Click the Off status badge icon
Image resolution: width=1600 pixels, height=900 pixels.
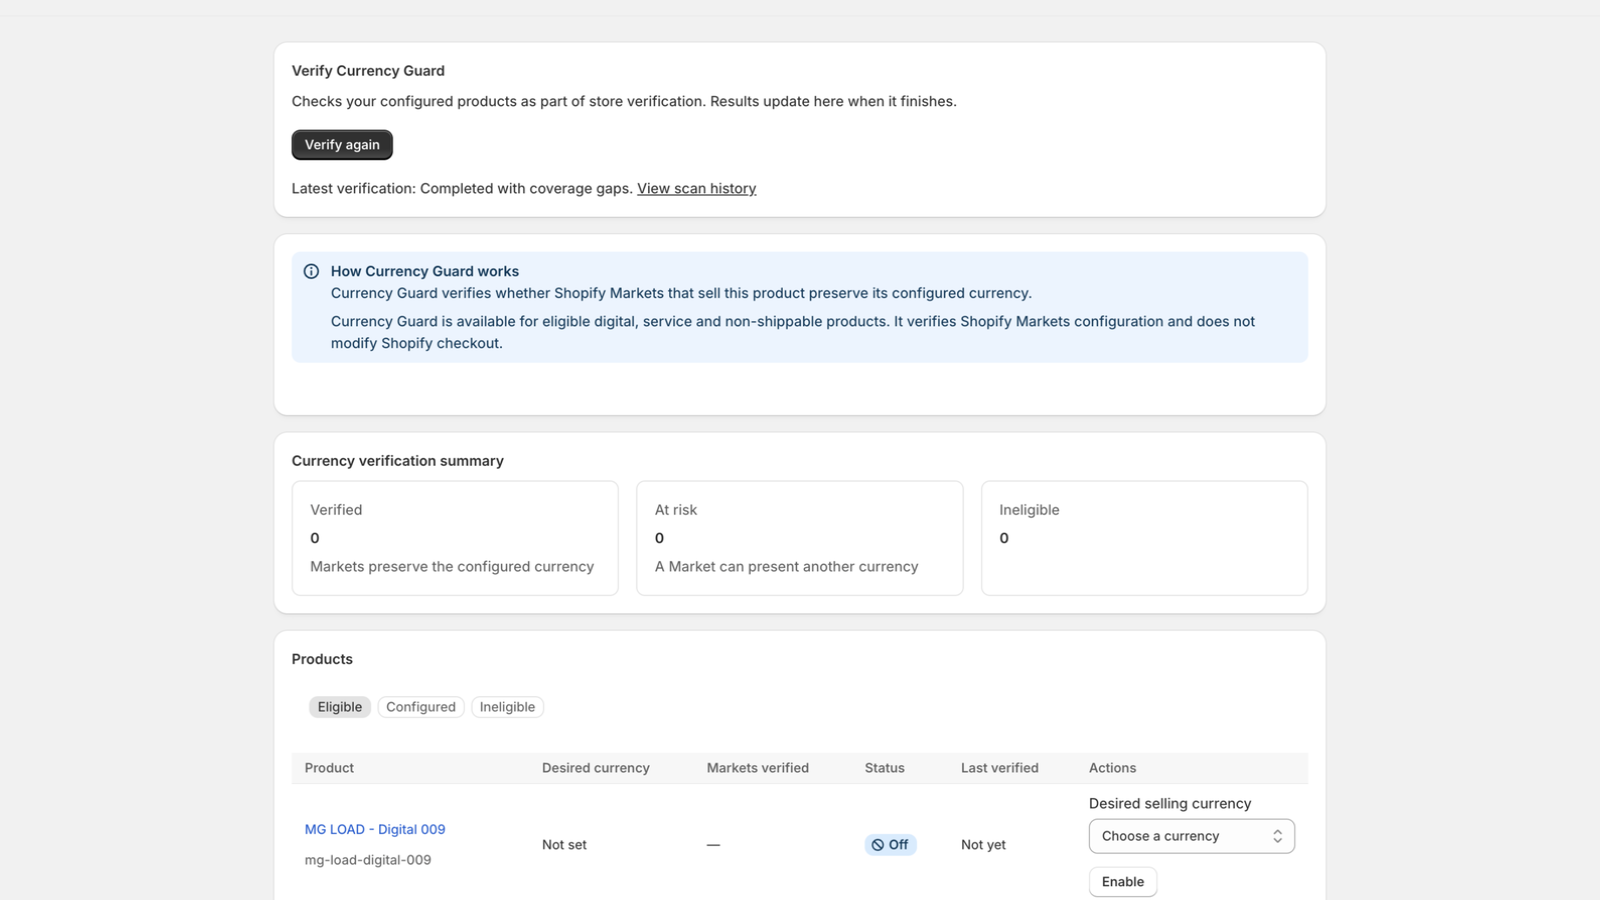coord(878,845)
